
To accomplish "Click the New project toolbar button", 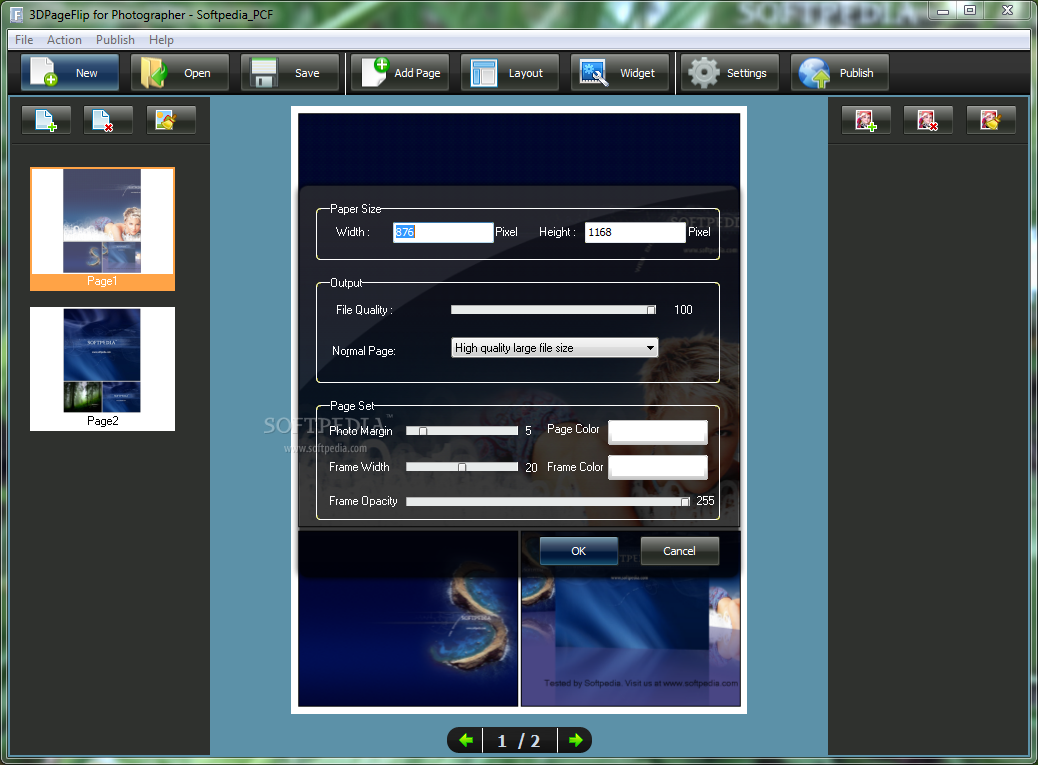I will click(70, 73).
